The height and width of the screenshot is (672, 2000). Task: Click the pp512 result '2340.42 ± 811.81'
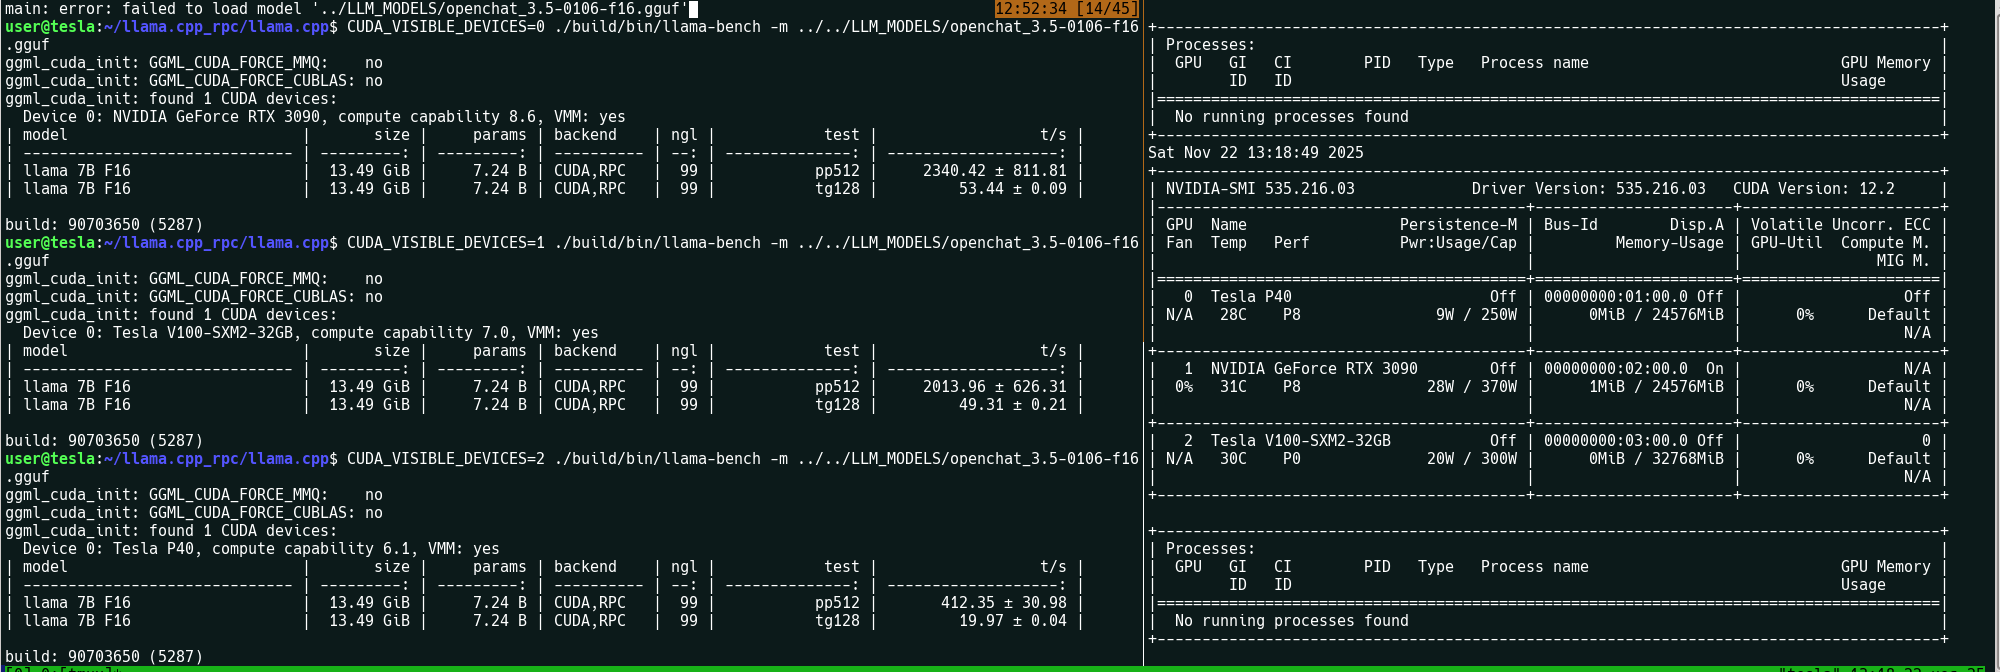point(995,171)
